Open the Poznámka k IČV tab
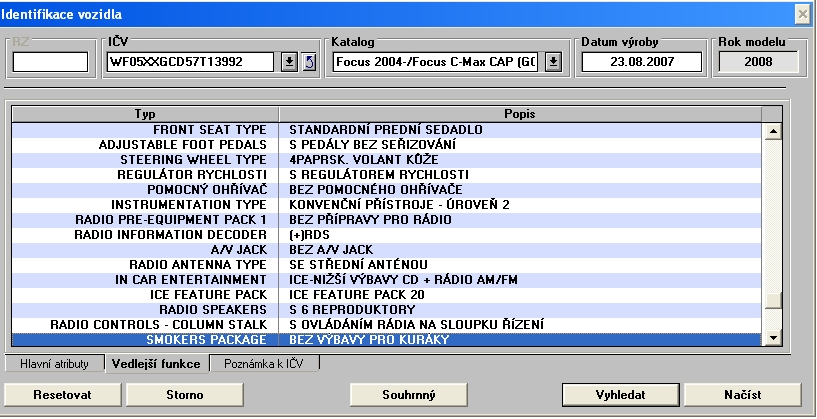 [x=264, y=364]
